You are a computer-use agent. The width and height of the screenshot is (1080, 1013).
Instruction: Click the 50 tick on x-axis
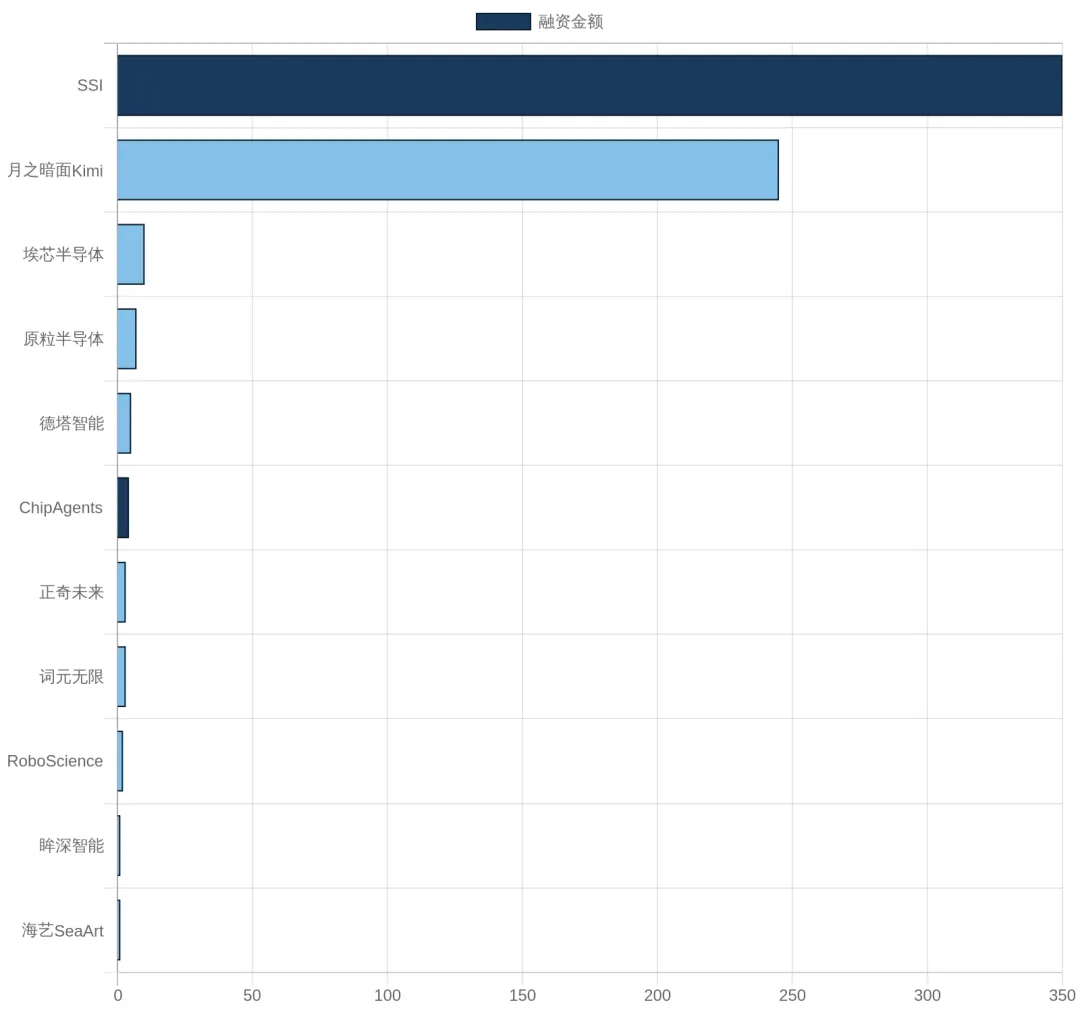point(252,995)
